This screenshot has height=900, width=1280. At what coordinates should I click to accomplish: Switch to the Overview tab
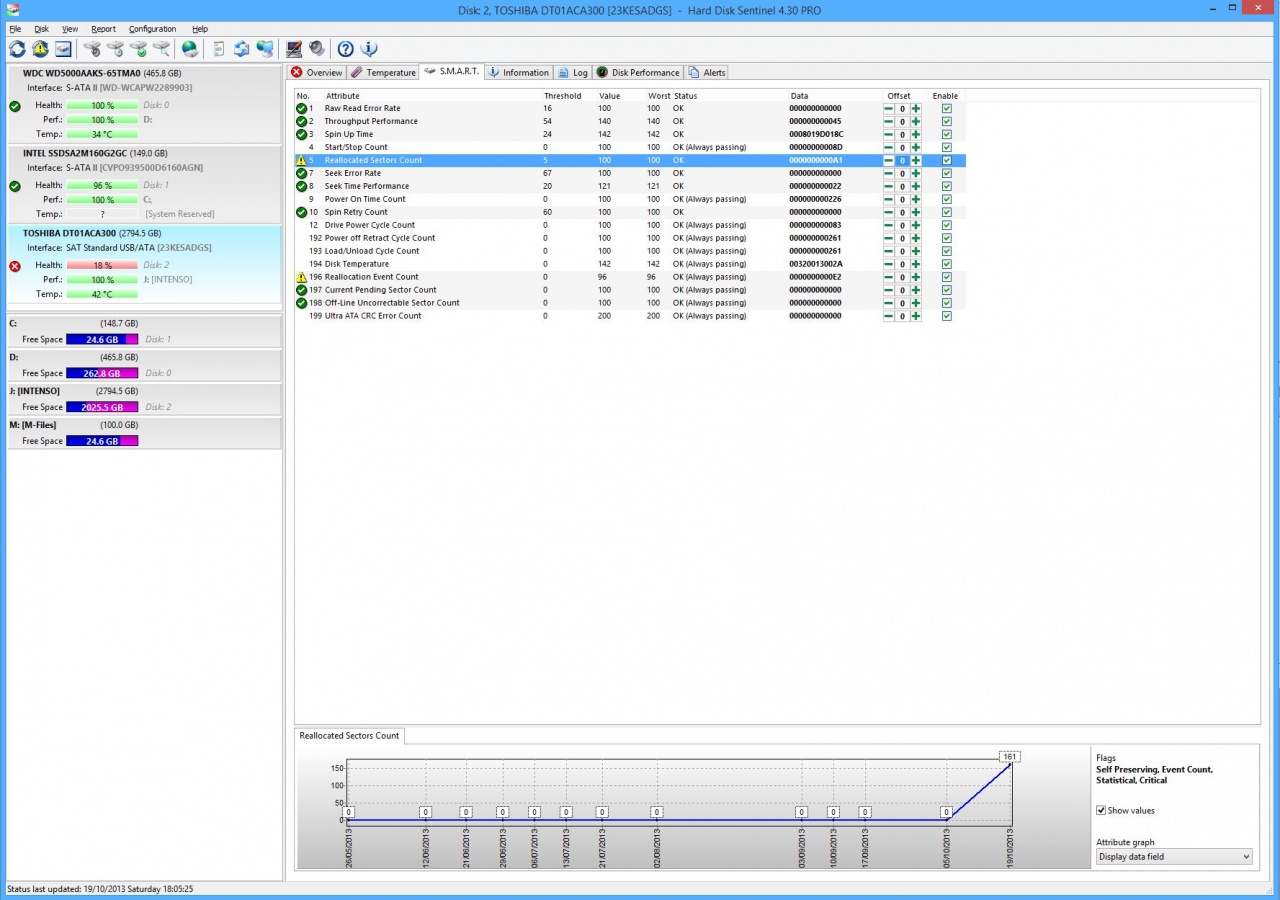[316, 72]
